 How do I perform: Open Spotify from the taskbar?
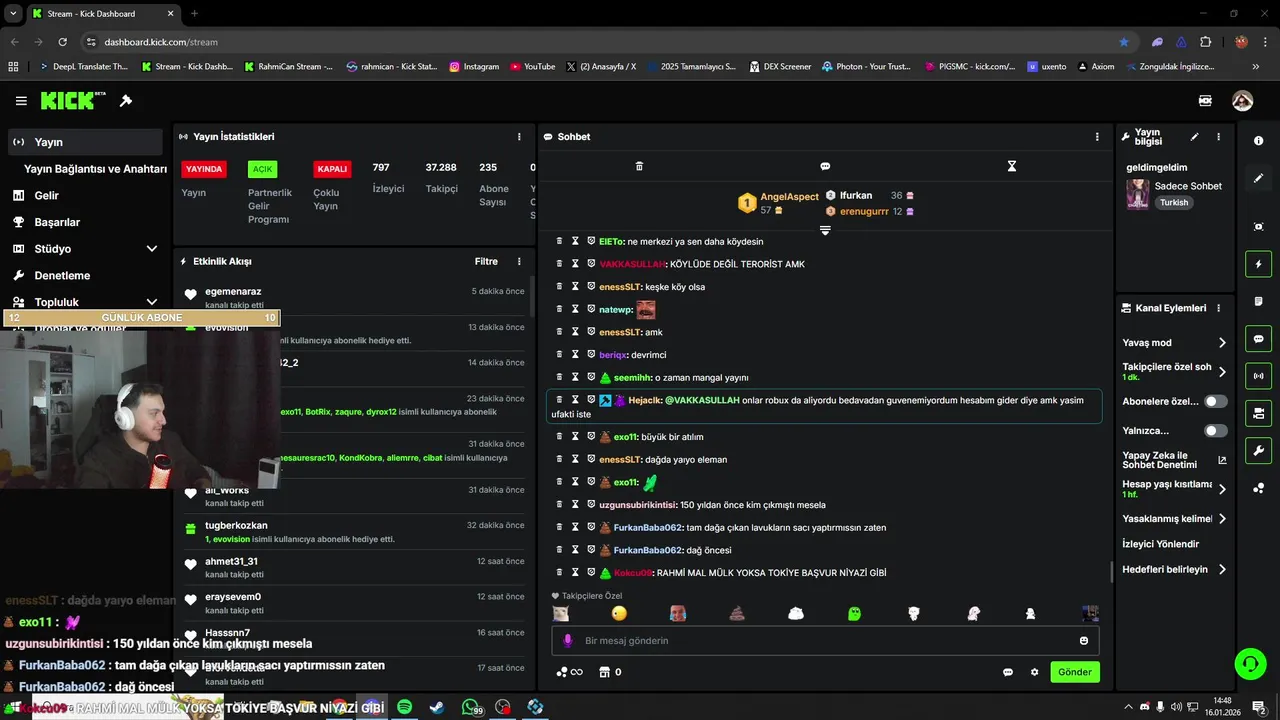point(404,707)
